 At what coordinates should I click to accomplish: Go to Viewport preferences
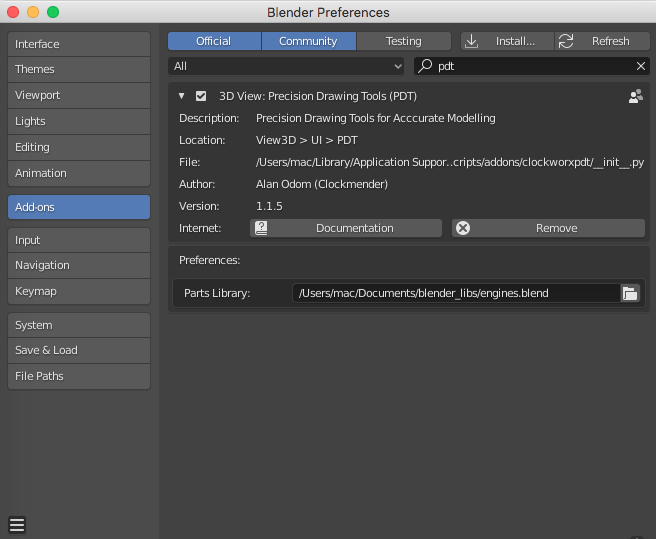tap(79, 95)
